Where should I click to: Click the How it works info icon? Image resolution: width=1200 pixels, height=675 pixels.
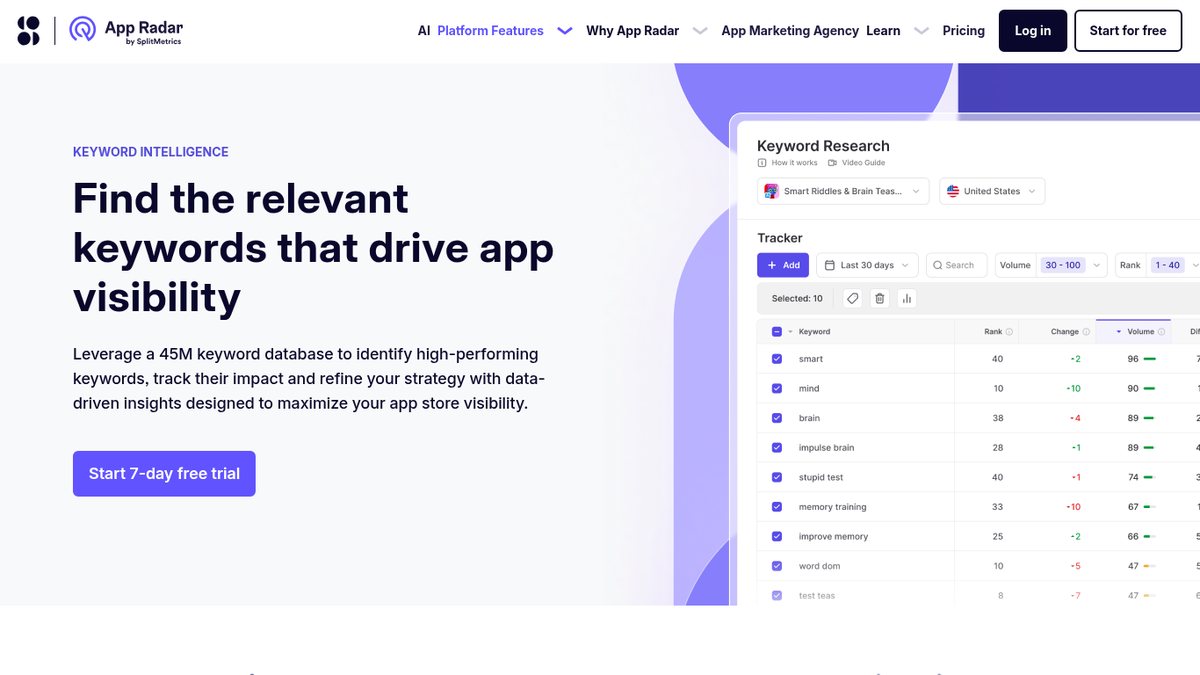pos(762,163)
